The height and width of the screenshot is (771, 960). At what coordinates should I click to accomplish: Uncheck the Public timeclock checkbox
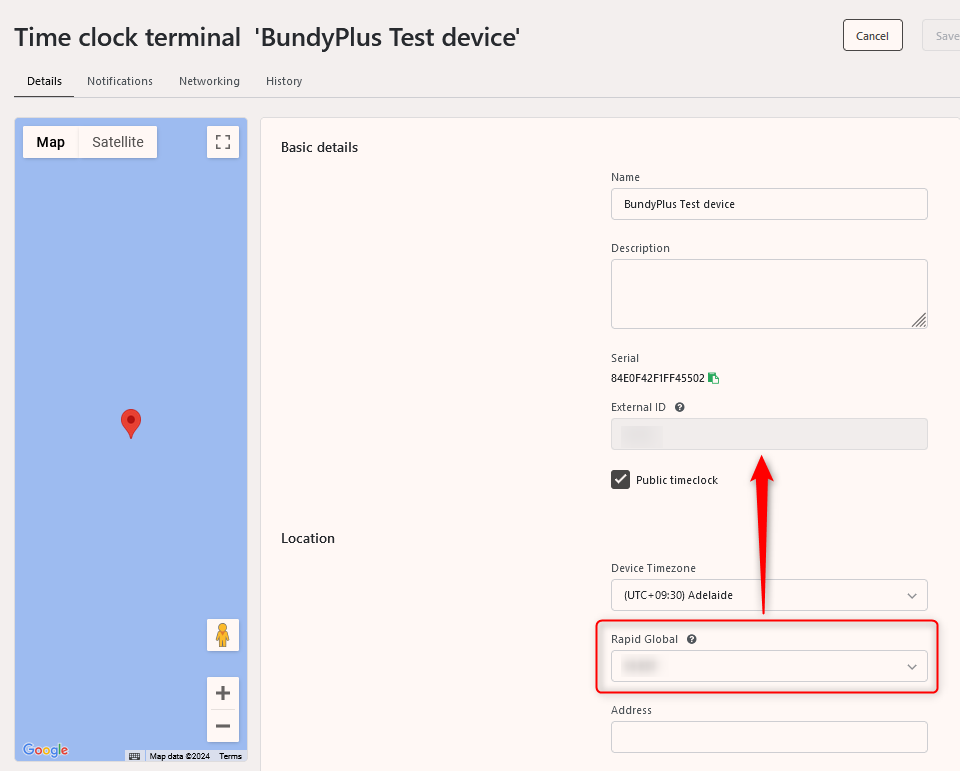point(620,480)
